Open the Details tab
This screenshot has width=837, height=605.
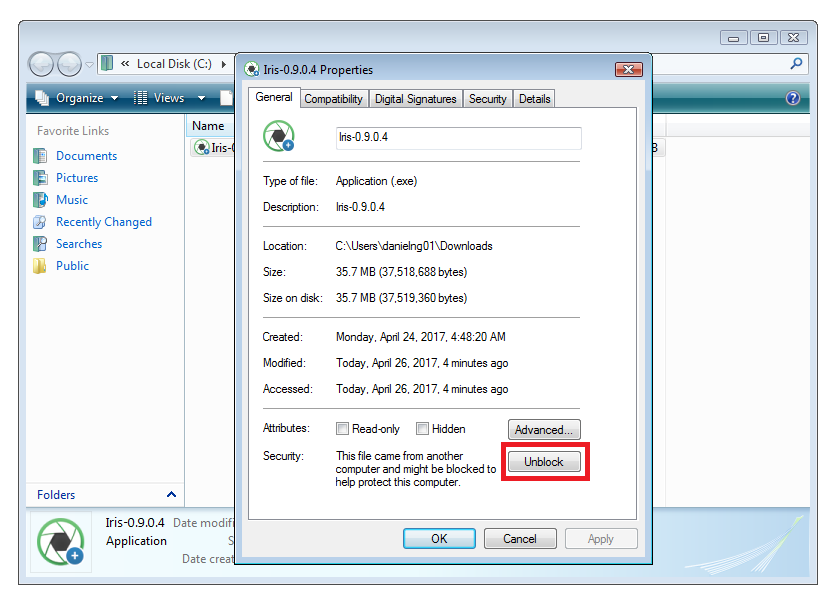(534, 99)
